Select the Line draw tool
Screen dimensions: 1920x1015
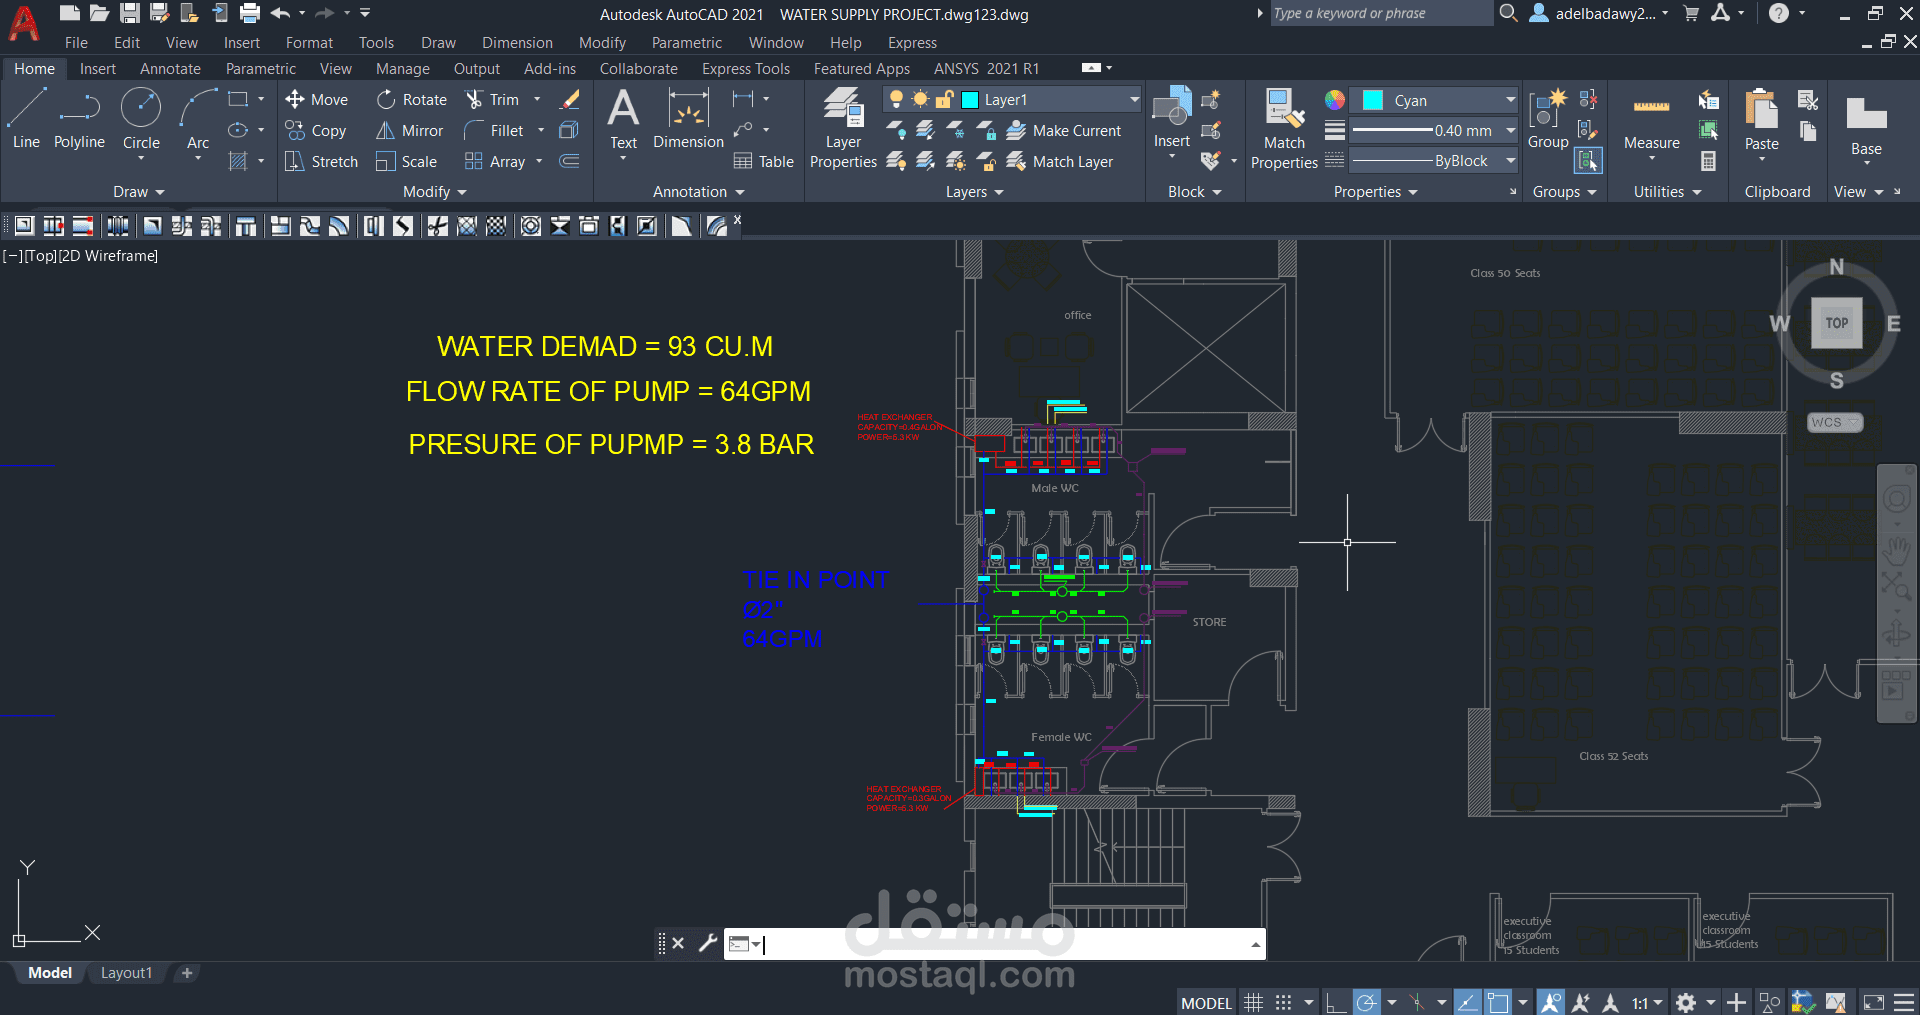26,118
